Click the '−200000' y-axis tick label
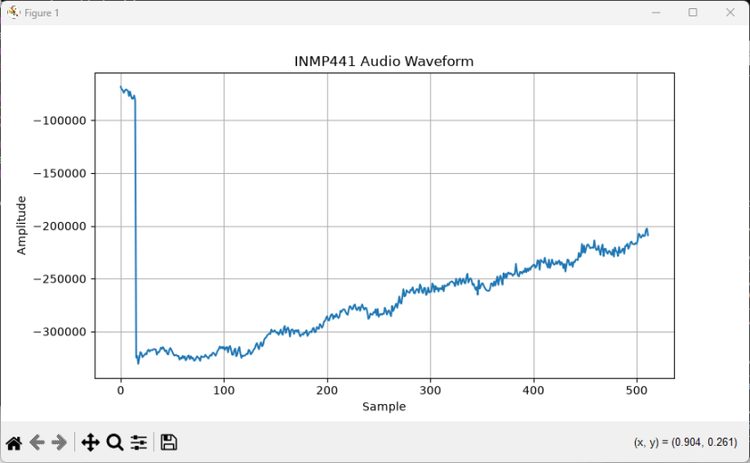750x463 pixels. [x=60, y=226]
